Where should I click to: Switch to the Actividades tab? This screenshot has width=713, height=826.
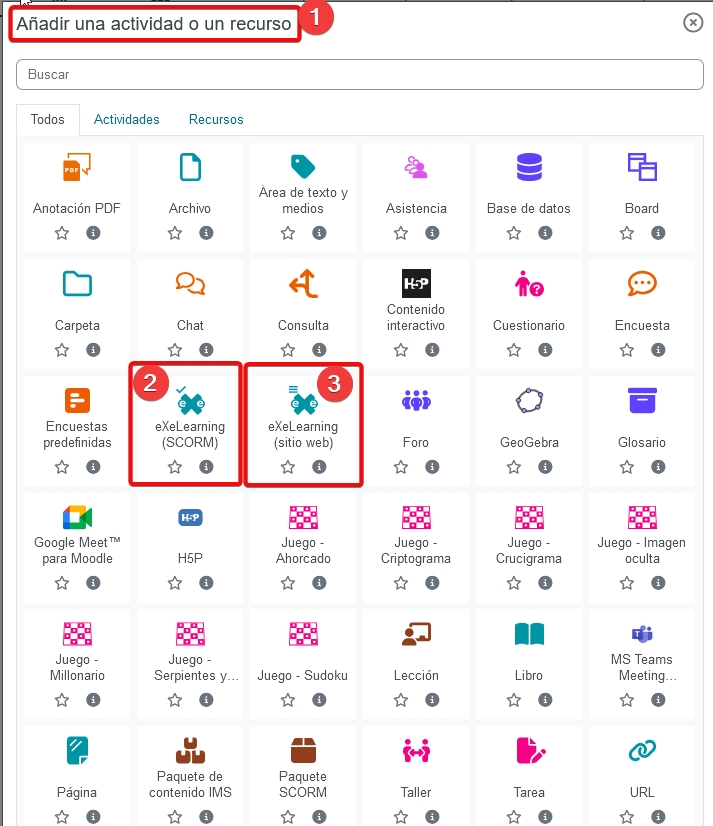click(x=126, y=120)
